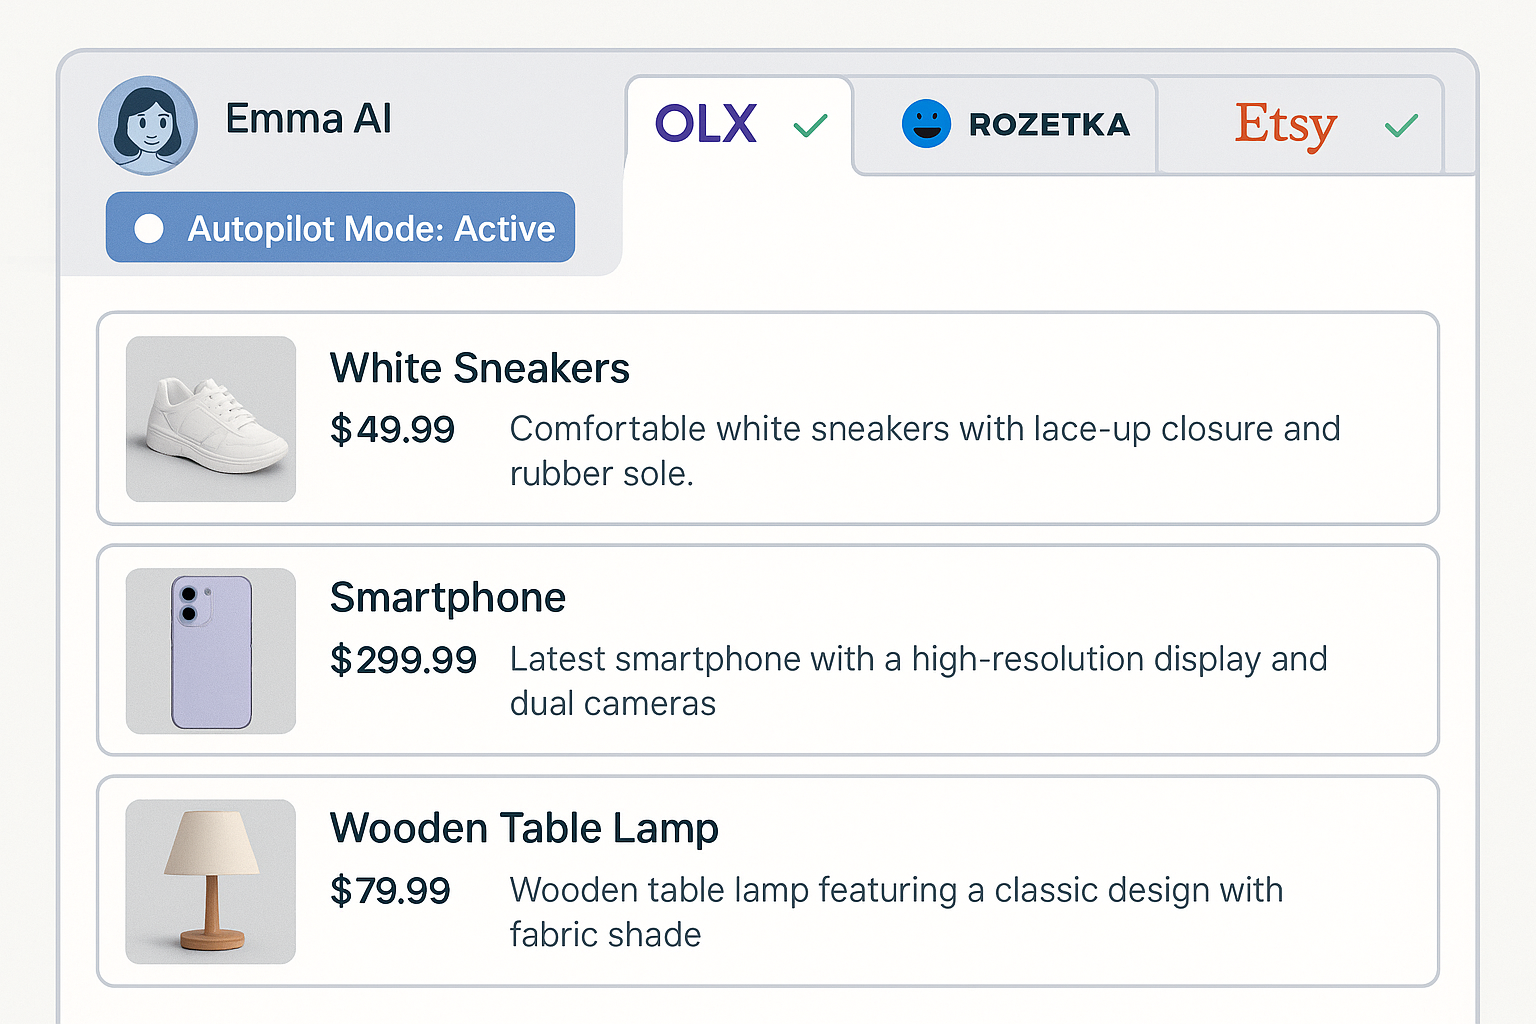The image size is (1536, 1024).
Task: Toggle the Autopilot Mode switch
Action: [x=150, y=229]
